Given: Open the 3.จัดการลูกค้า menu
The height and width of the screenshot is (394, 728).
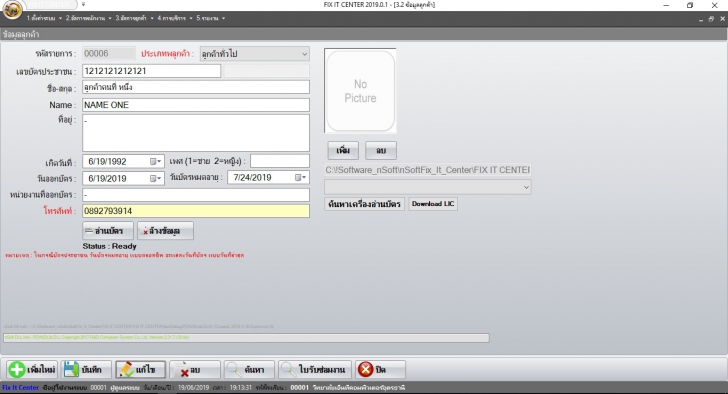Looking at the screenshot, I should tap(134, 18).
